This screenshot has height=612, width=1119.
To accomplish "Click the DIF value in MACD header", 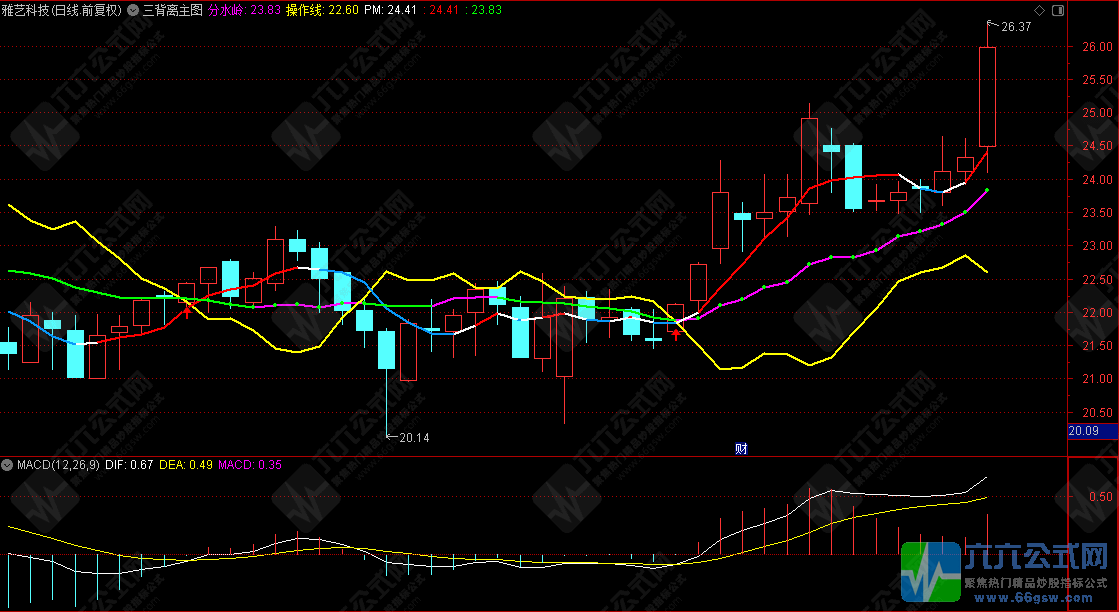I will [130, 465].
